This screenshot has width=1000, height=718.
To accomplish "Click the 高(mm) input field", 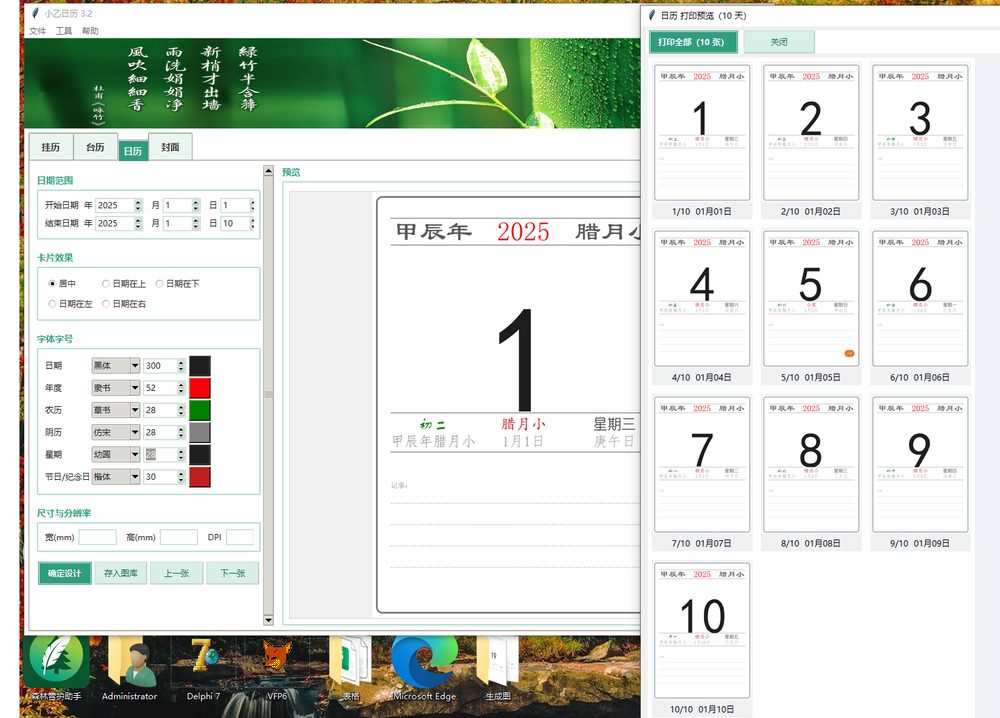I will (x=179, y=537).
